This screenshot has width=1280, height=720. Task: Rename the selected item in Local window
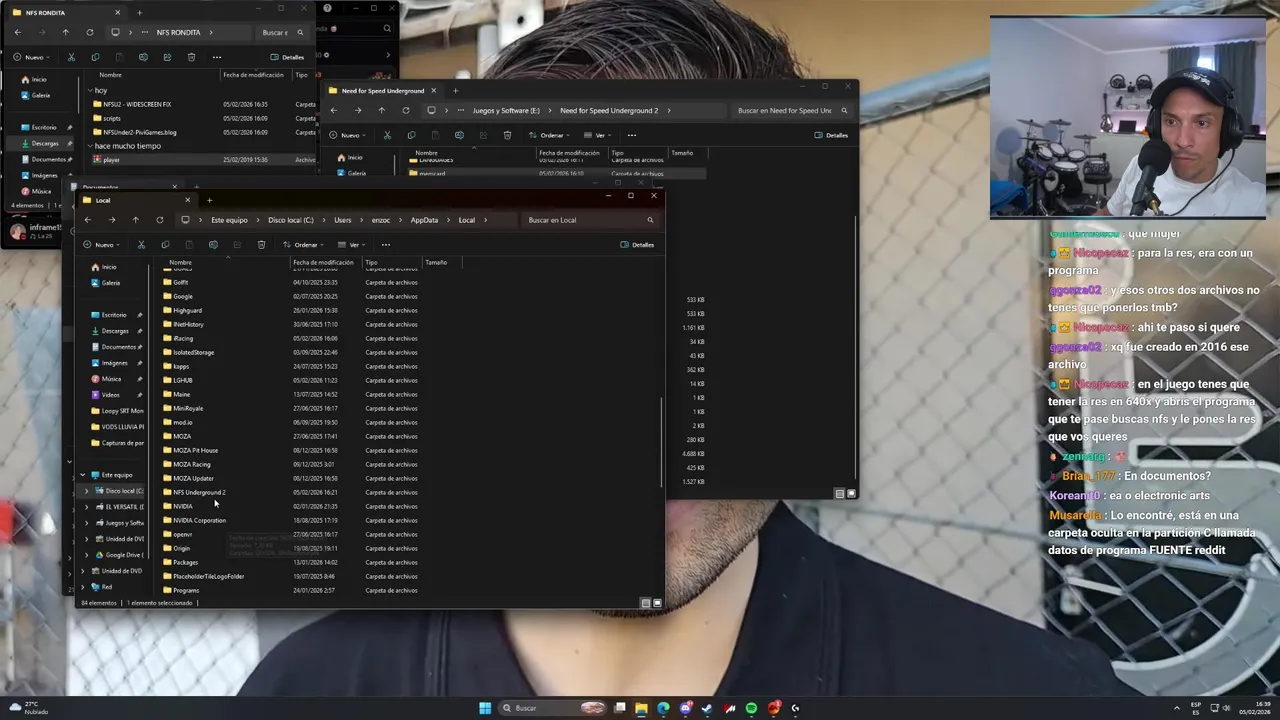pos(213,245)
